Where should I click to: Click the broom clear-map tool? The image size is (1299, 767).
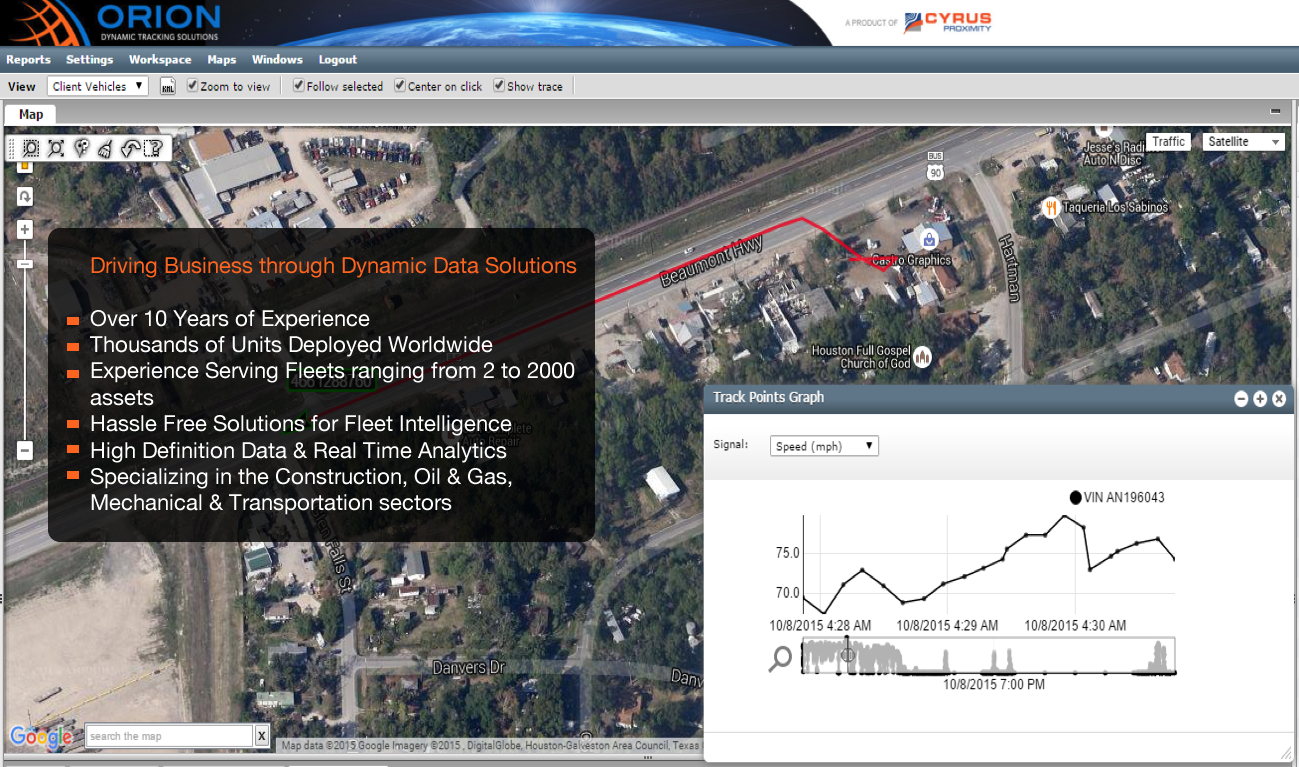click(x=105, y=149)
